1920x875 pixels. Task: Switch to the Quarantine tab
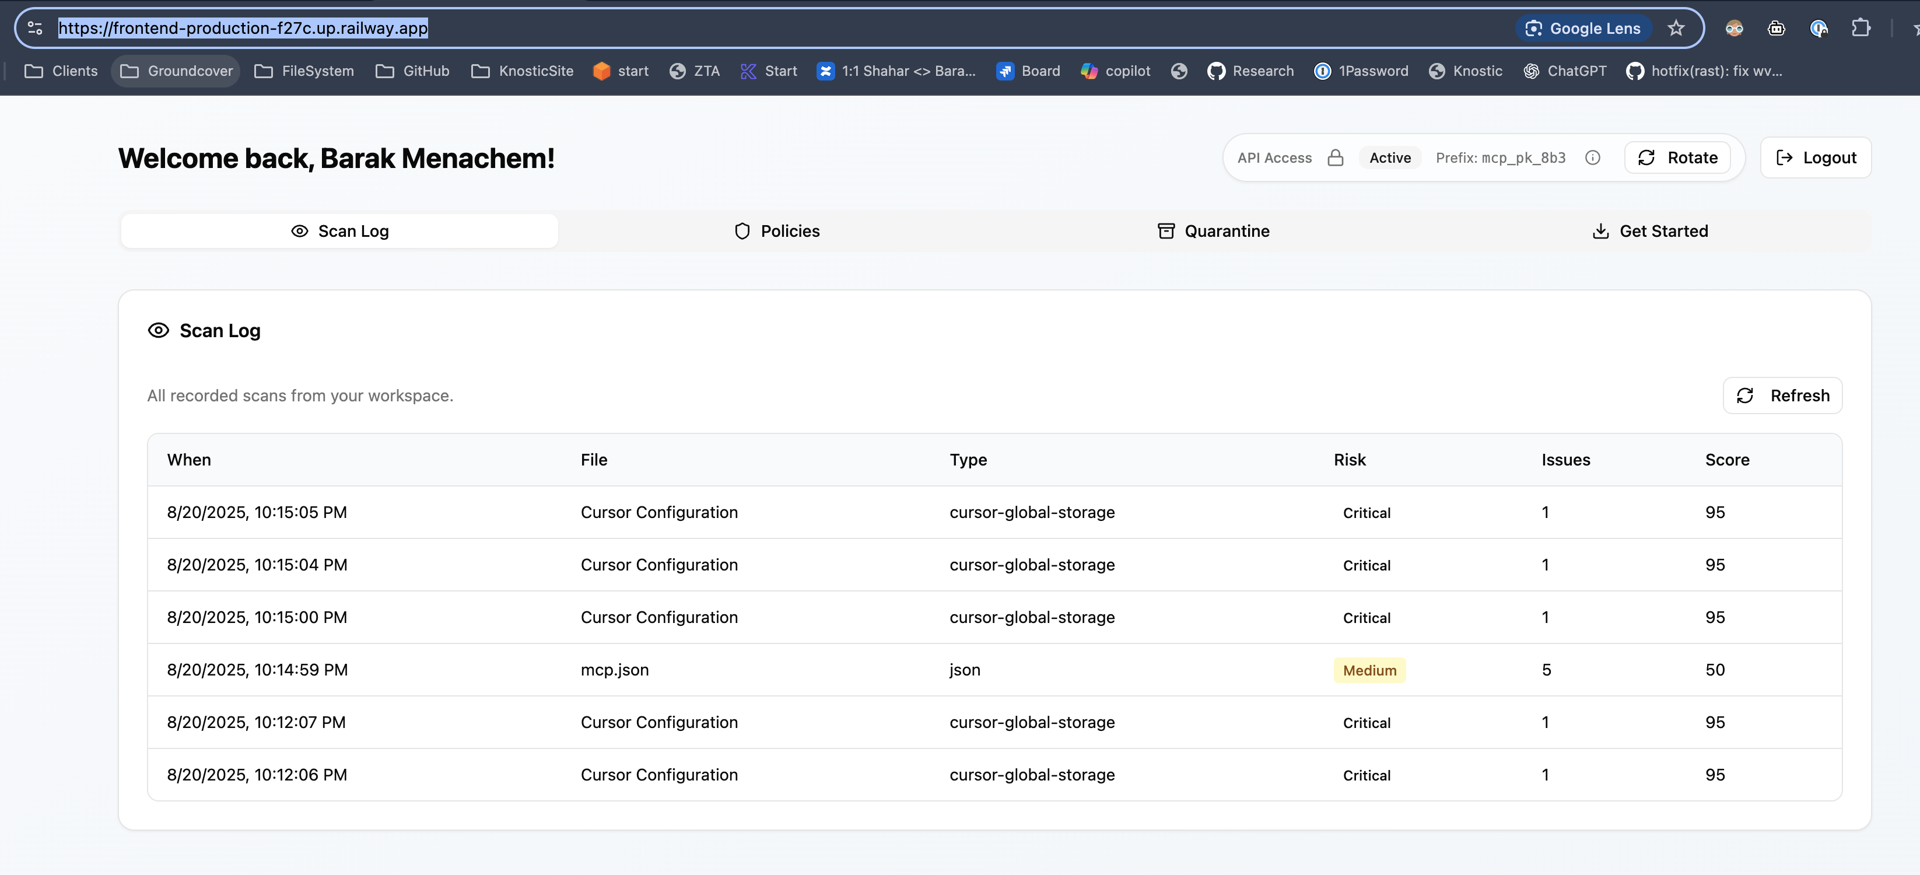coord(1213,231)
